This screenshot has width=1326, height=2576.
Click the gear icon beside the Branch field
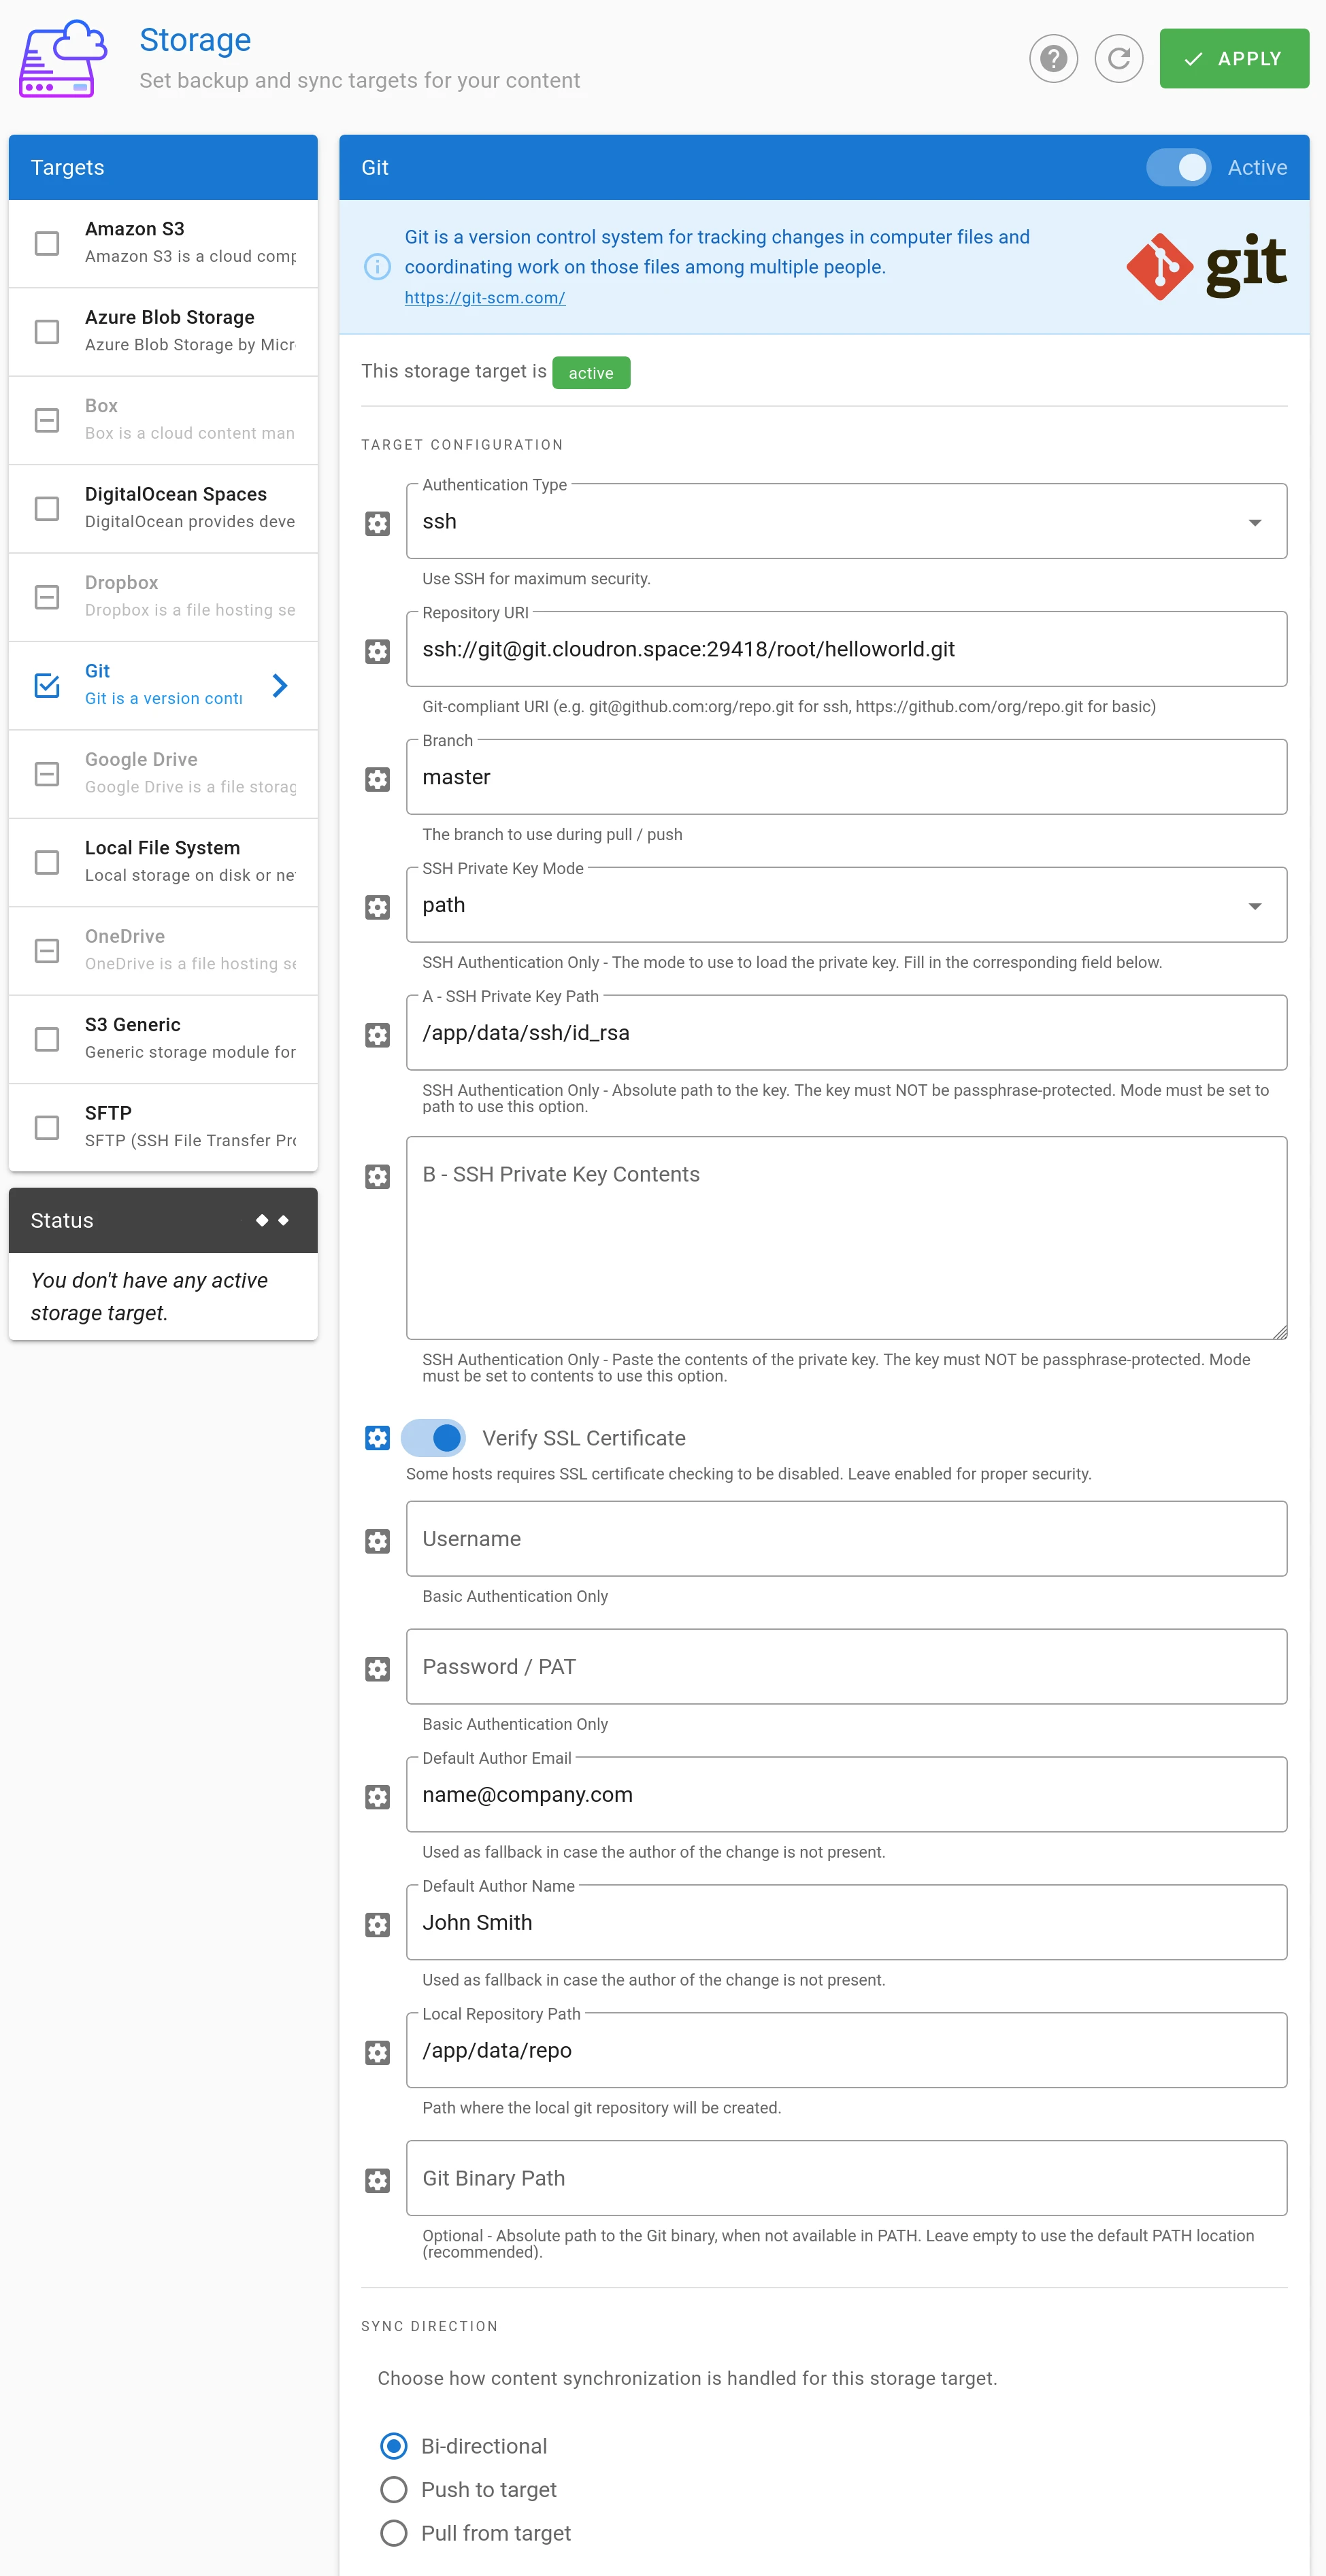(377, 779)
